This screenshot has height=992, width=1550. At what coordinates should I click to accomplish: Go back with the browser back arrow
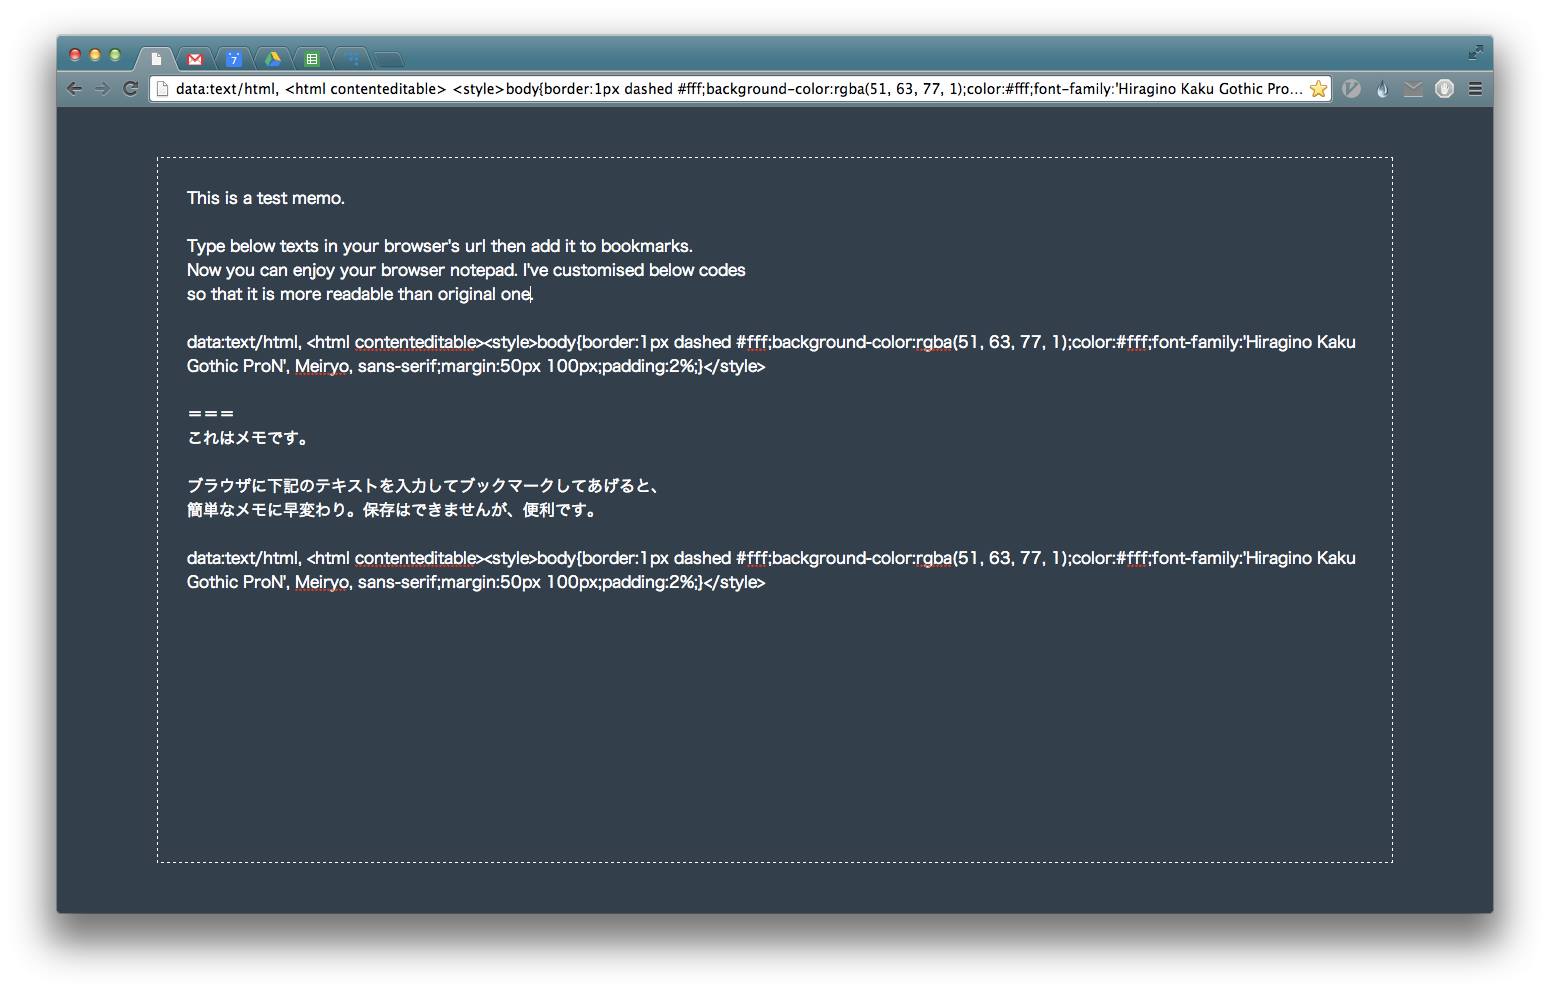coord(74,89)
